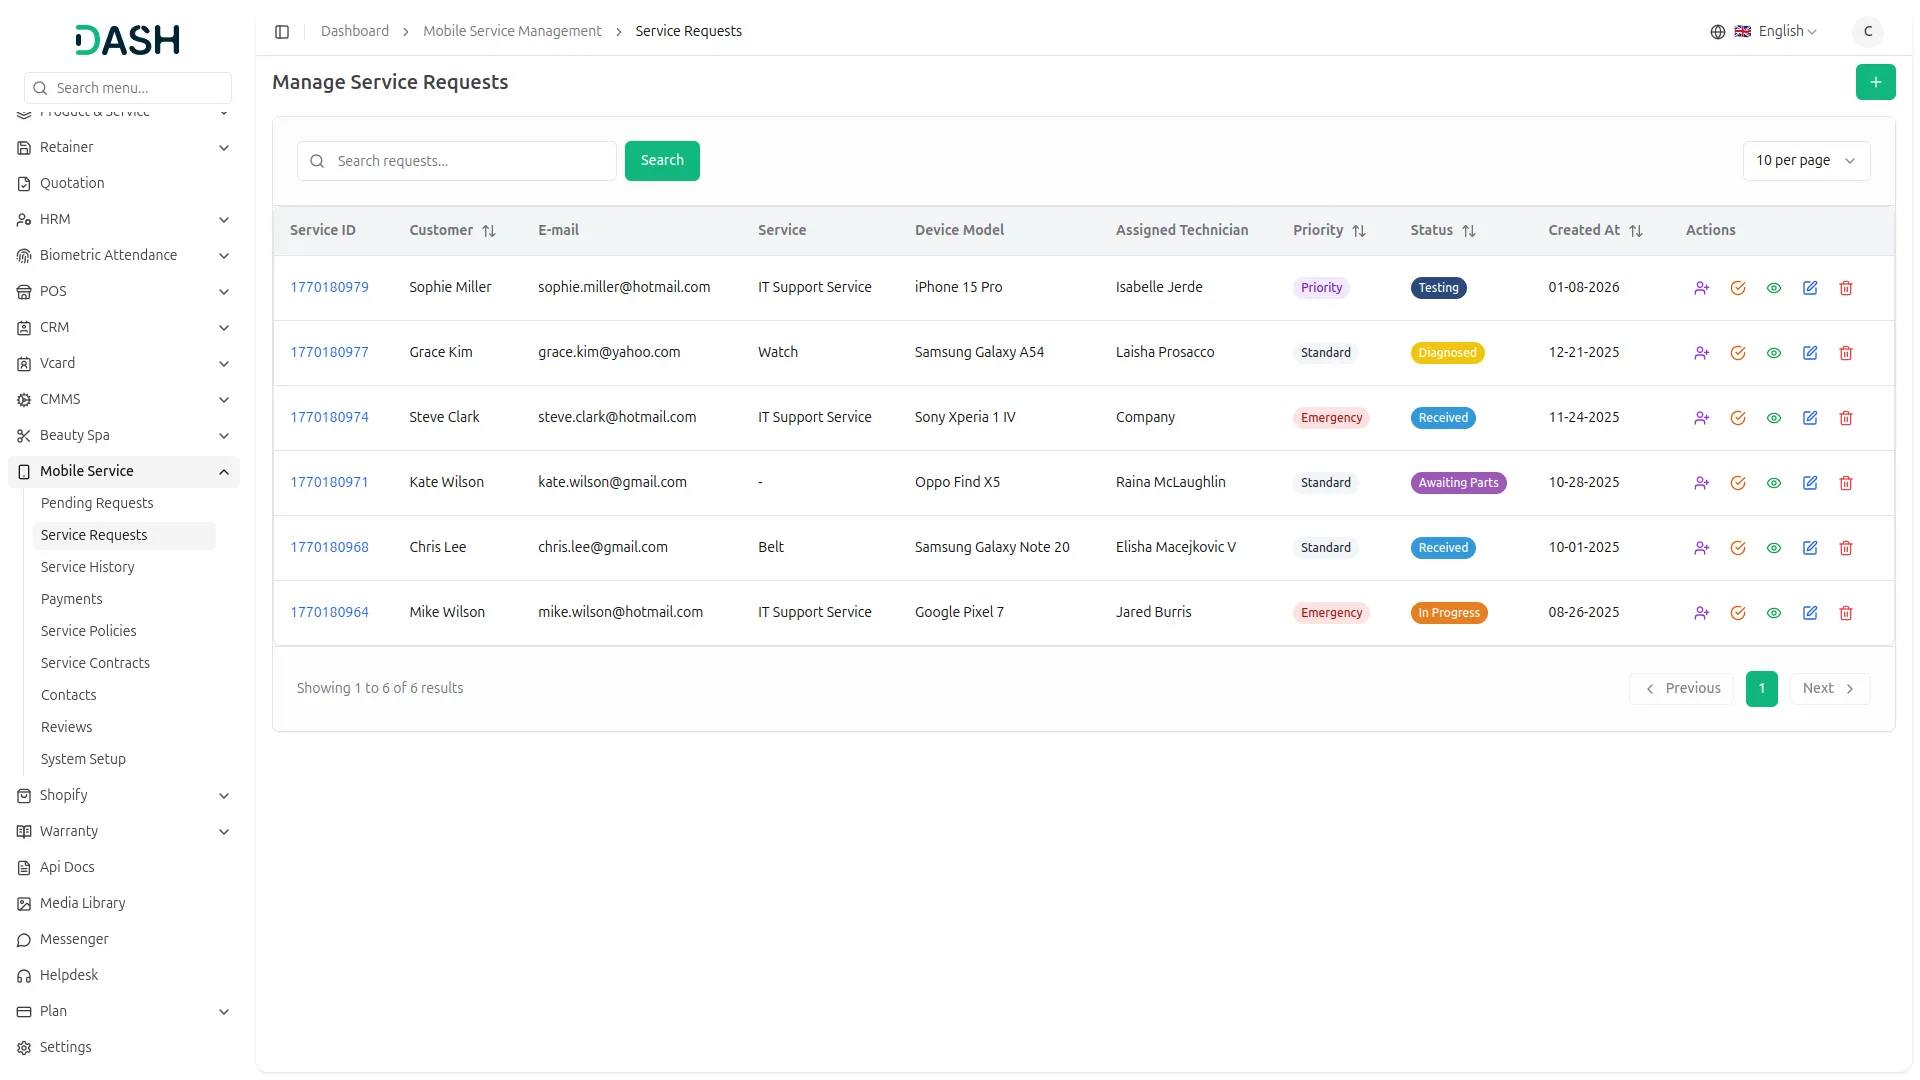The image size is (1920, 1080).
Task: Focus the Search menu field
Action: tap(128, 88)
